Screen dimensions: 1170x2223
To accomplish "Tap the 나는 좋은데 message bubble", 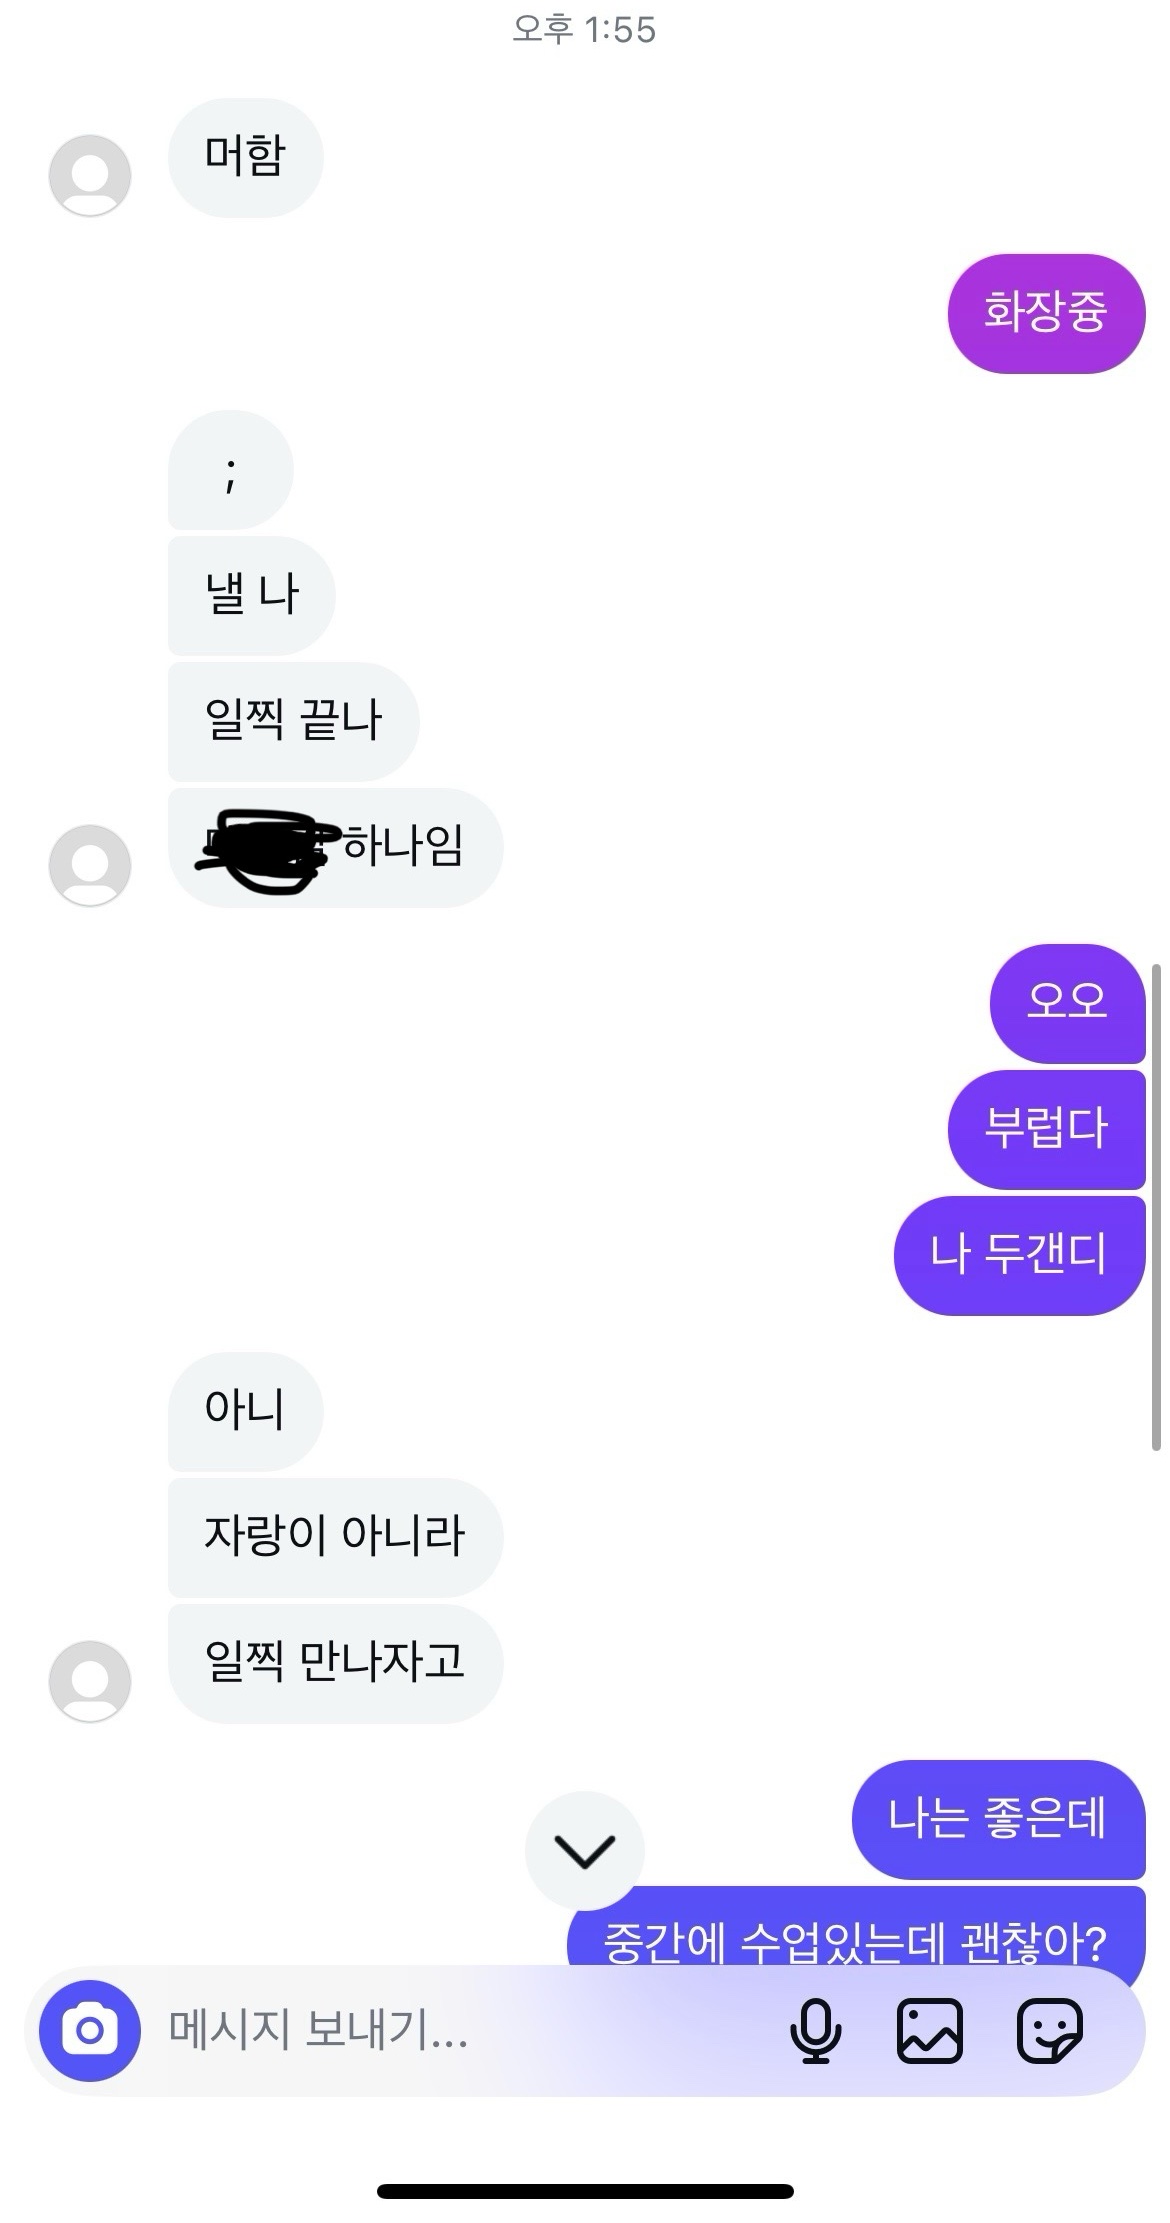I will click(998, 1819).
